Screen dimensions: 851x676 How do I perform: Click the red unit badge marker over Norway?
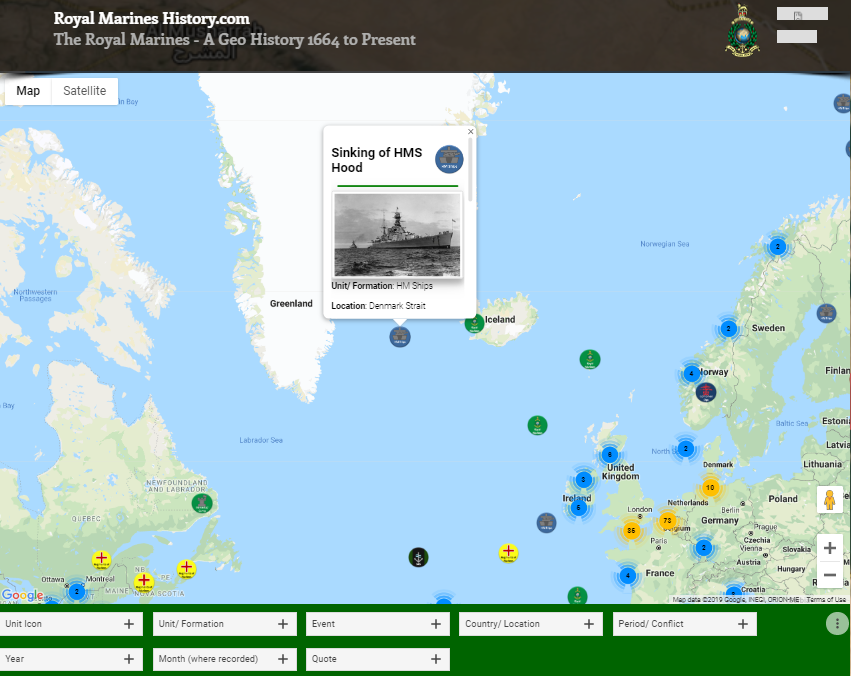click(x=705, y=392)
